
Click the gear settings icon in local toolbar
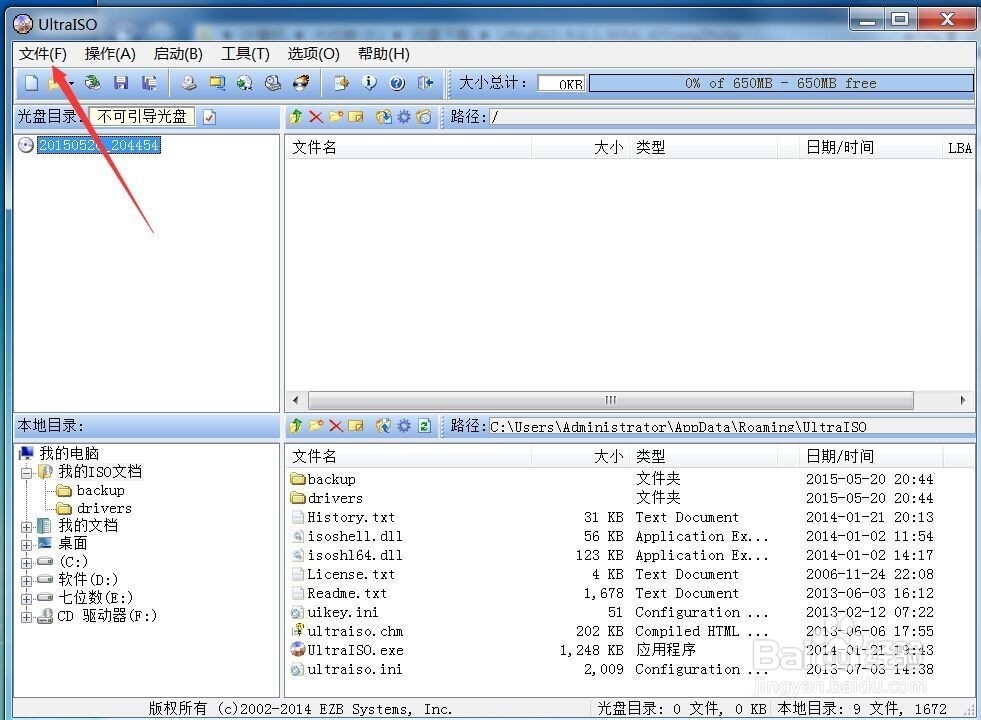click(x=404, y=426)
